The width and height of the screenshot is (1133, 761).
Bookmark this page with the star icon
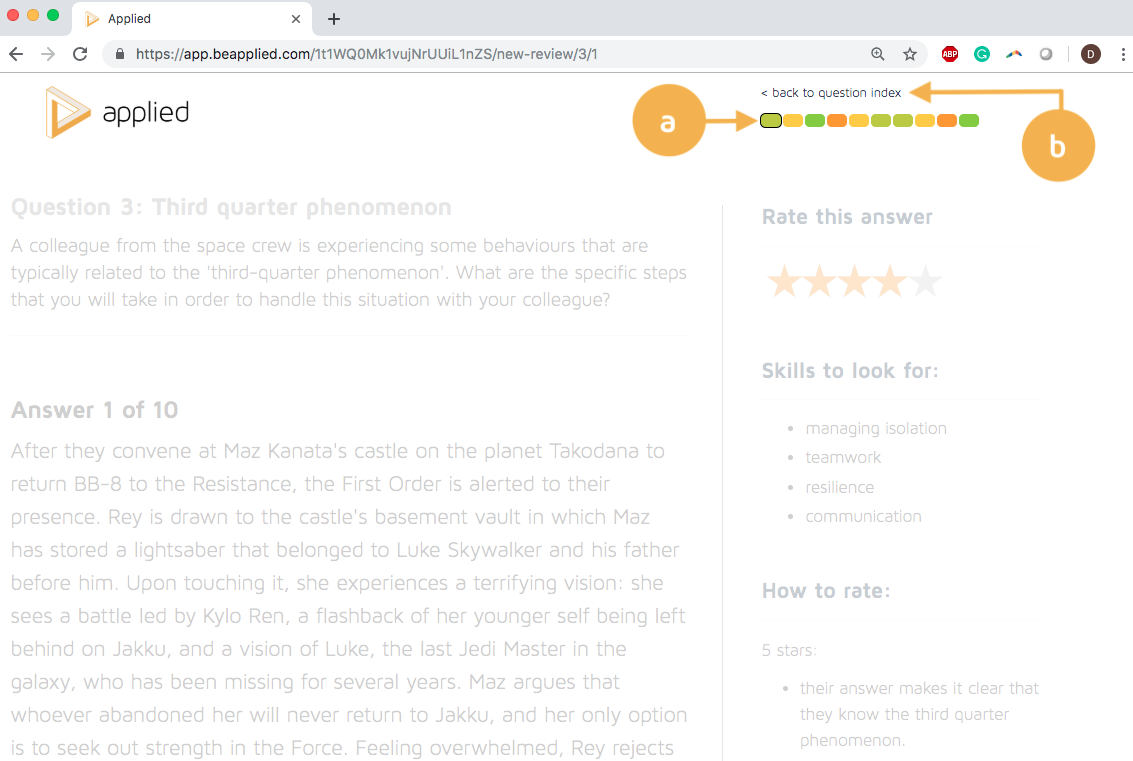pos(910,54)
